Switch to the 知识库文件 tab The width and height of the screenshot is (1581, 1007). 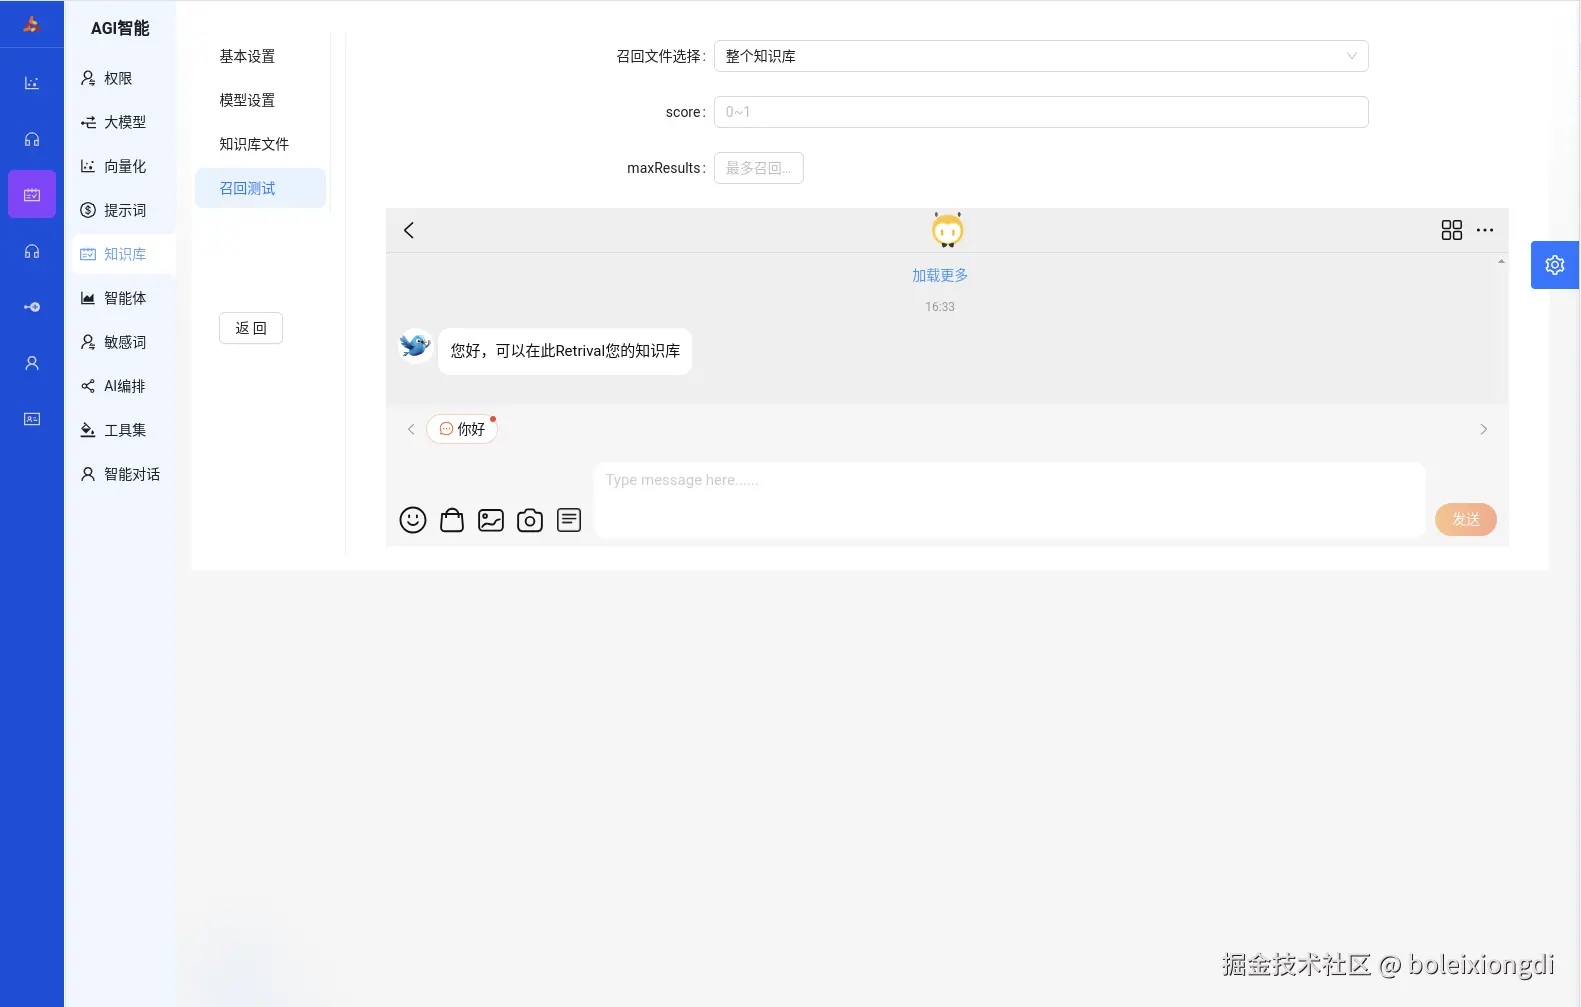(x=260, y=144)
